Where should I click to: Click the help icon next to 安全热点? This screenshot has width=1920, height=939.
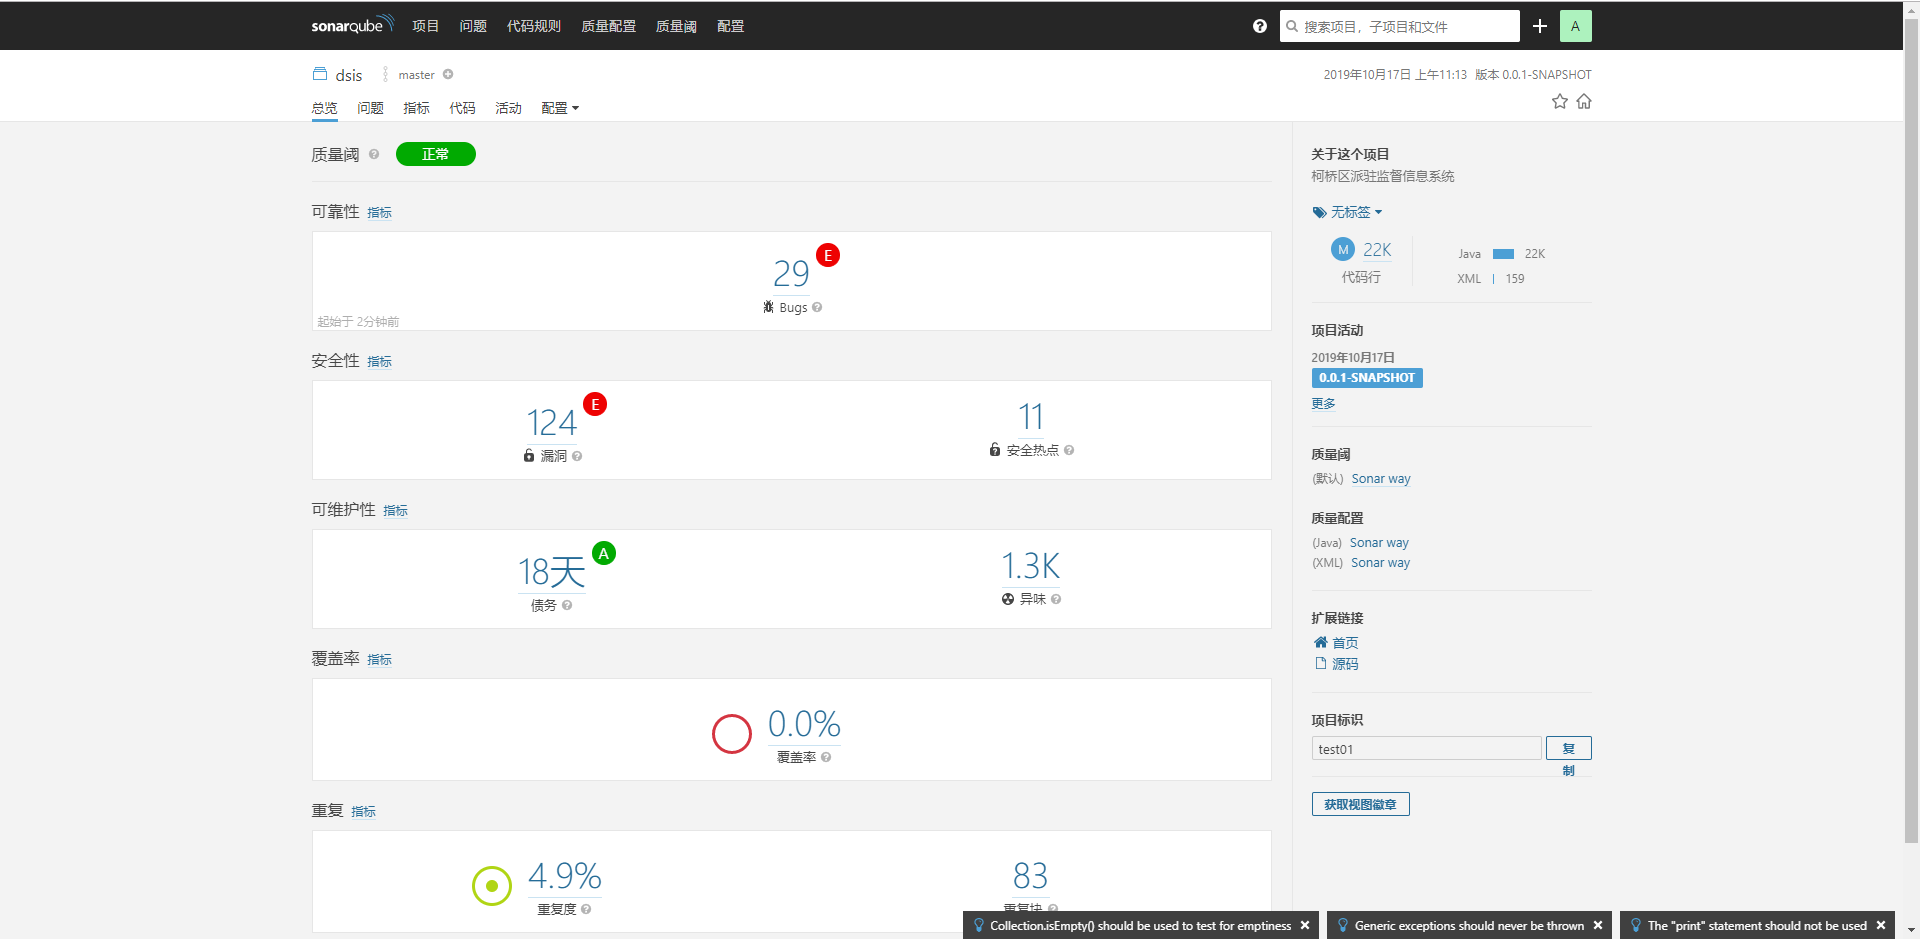pos(1069,450)
